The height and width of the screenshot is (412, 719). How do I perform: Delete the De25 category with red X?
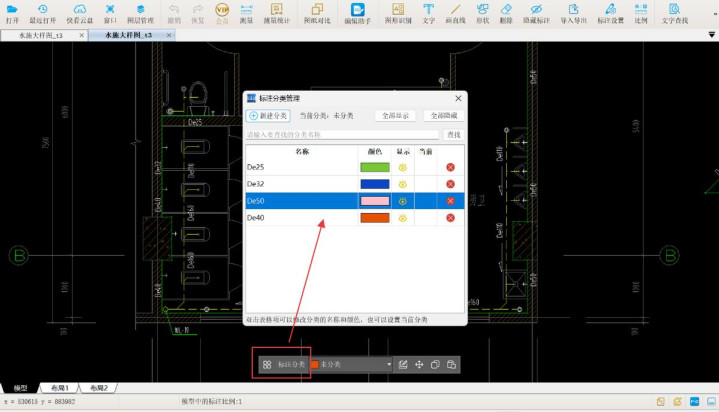[x=451, y=167]
